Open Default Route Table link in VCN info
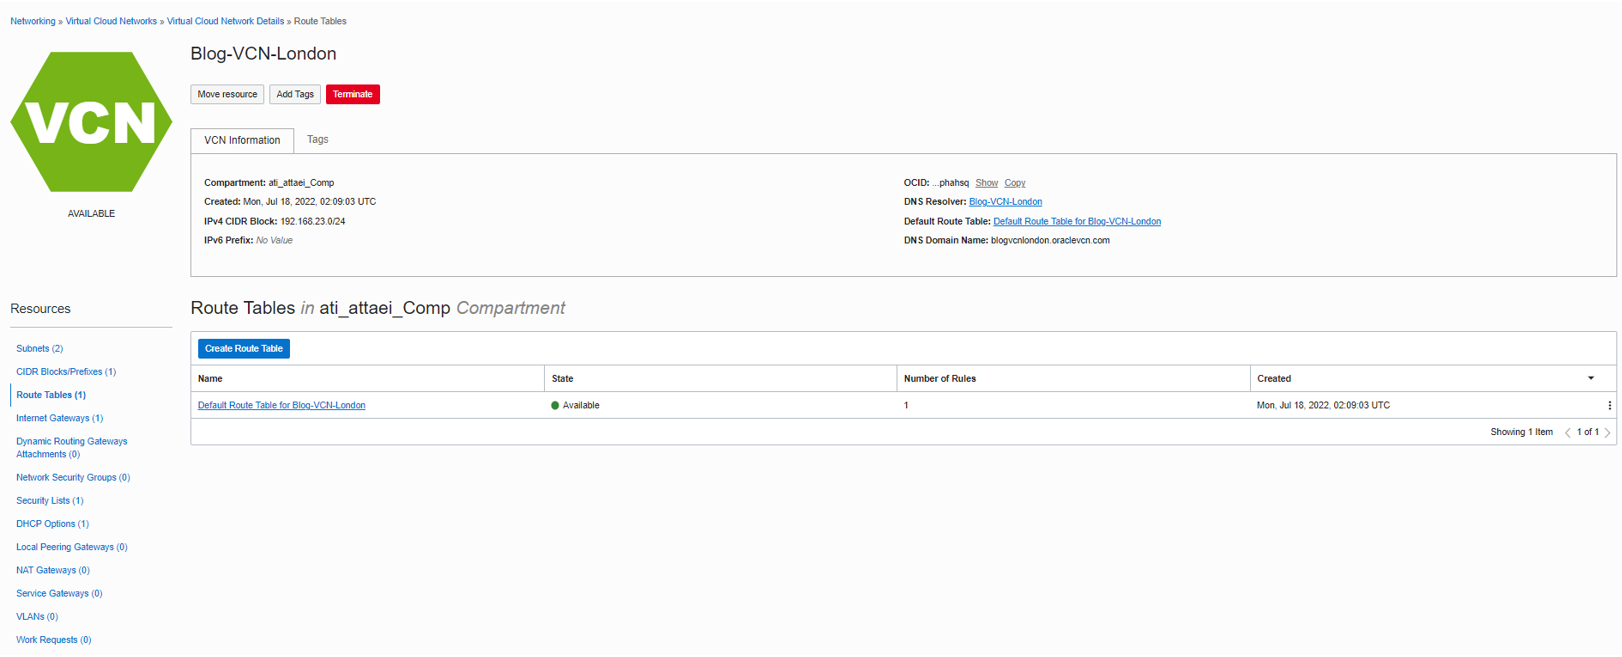Viewport: 1622px width, 657px height. (x=1077, y=221)
